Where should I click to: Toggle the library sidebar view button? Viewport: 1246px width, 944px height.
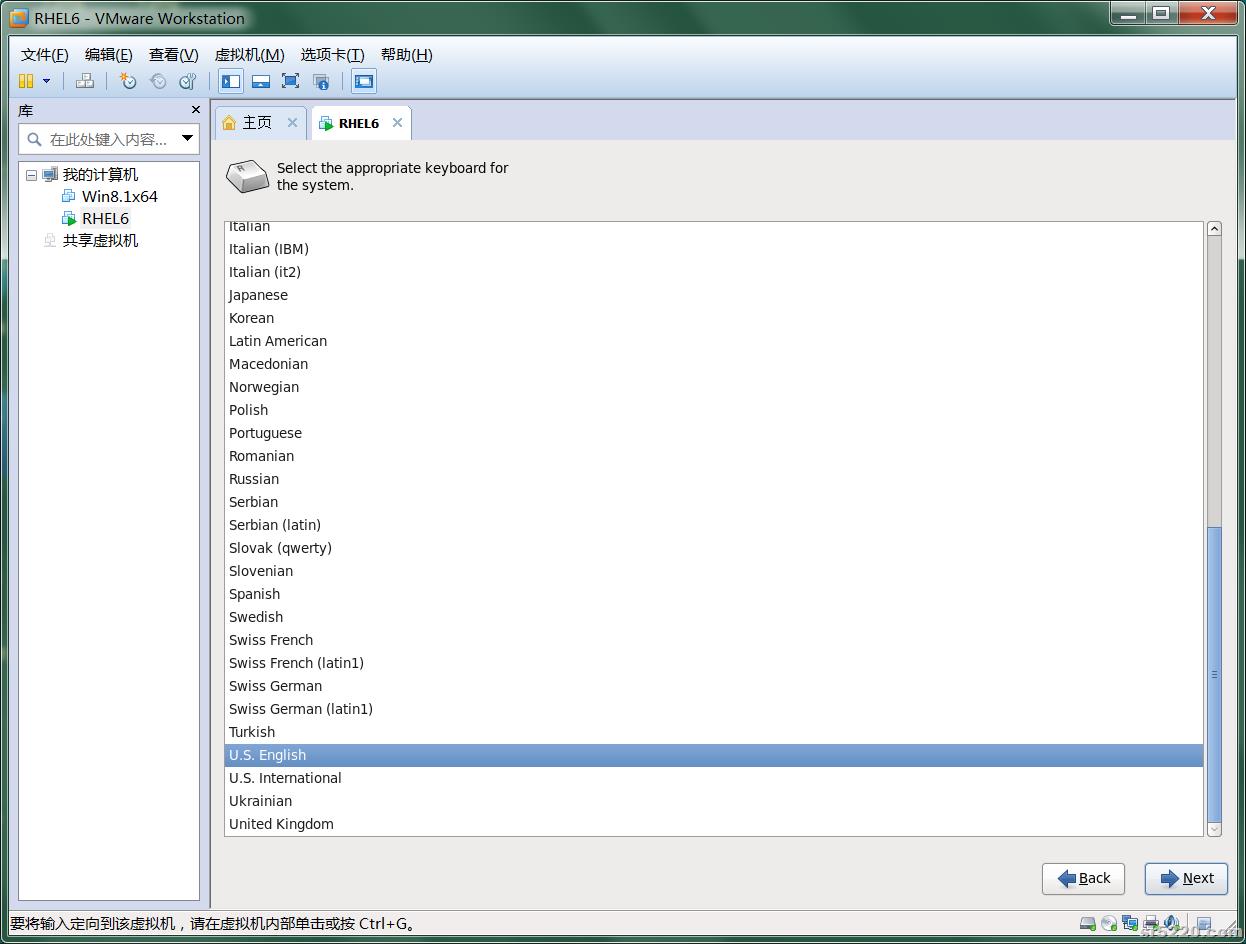[231, 82]
